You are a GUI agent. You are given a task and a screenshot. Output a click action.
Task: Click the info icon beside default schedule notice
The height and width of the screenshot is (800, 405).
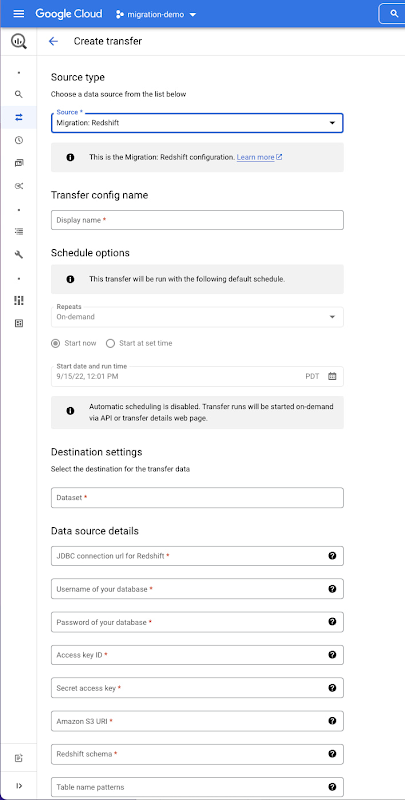point(70,279)
